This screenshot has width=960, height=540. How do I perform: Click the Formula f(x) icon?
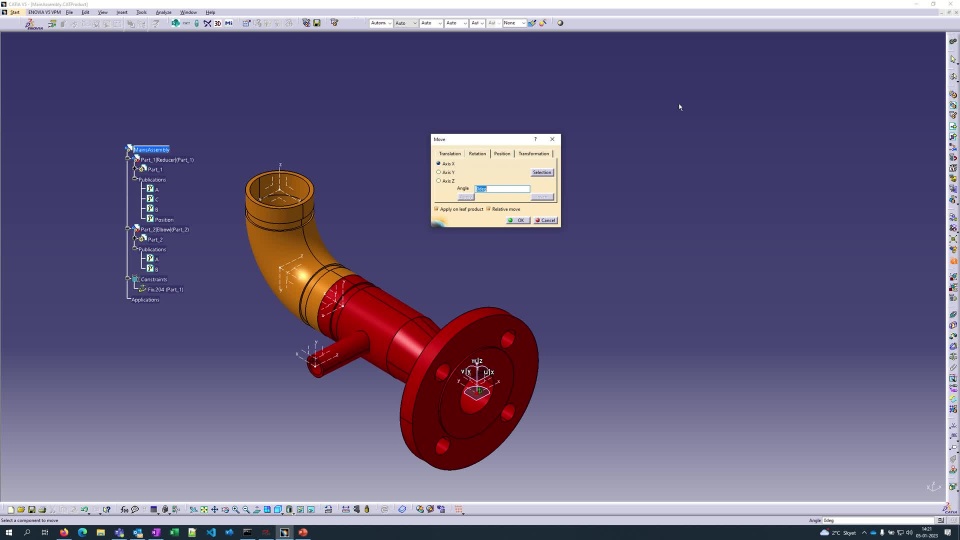124,509
